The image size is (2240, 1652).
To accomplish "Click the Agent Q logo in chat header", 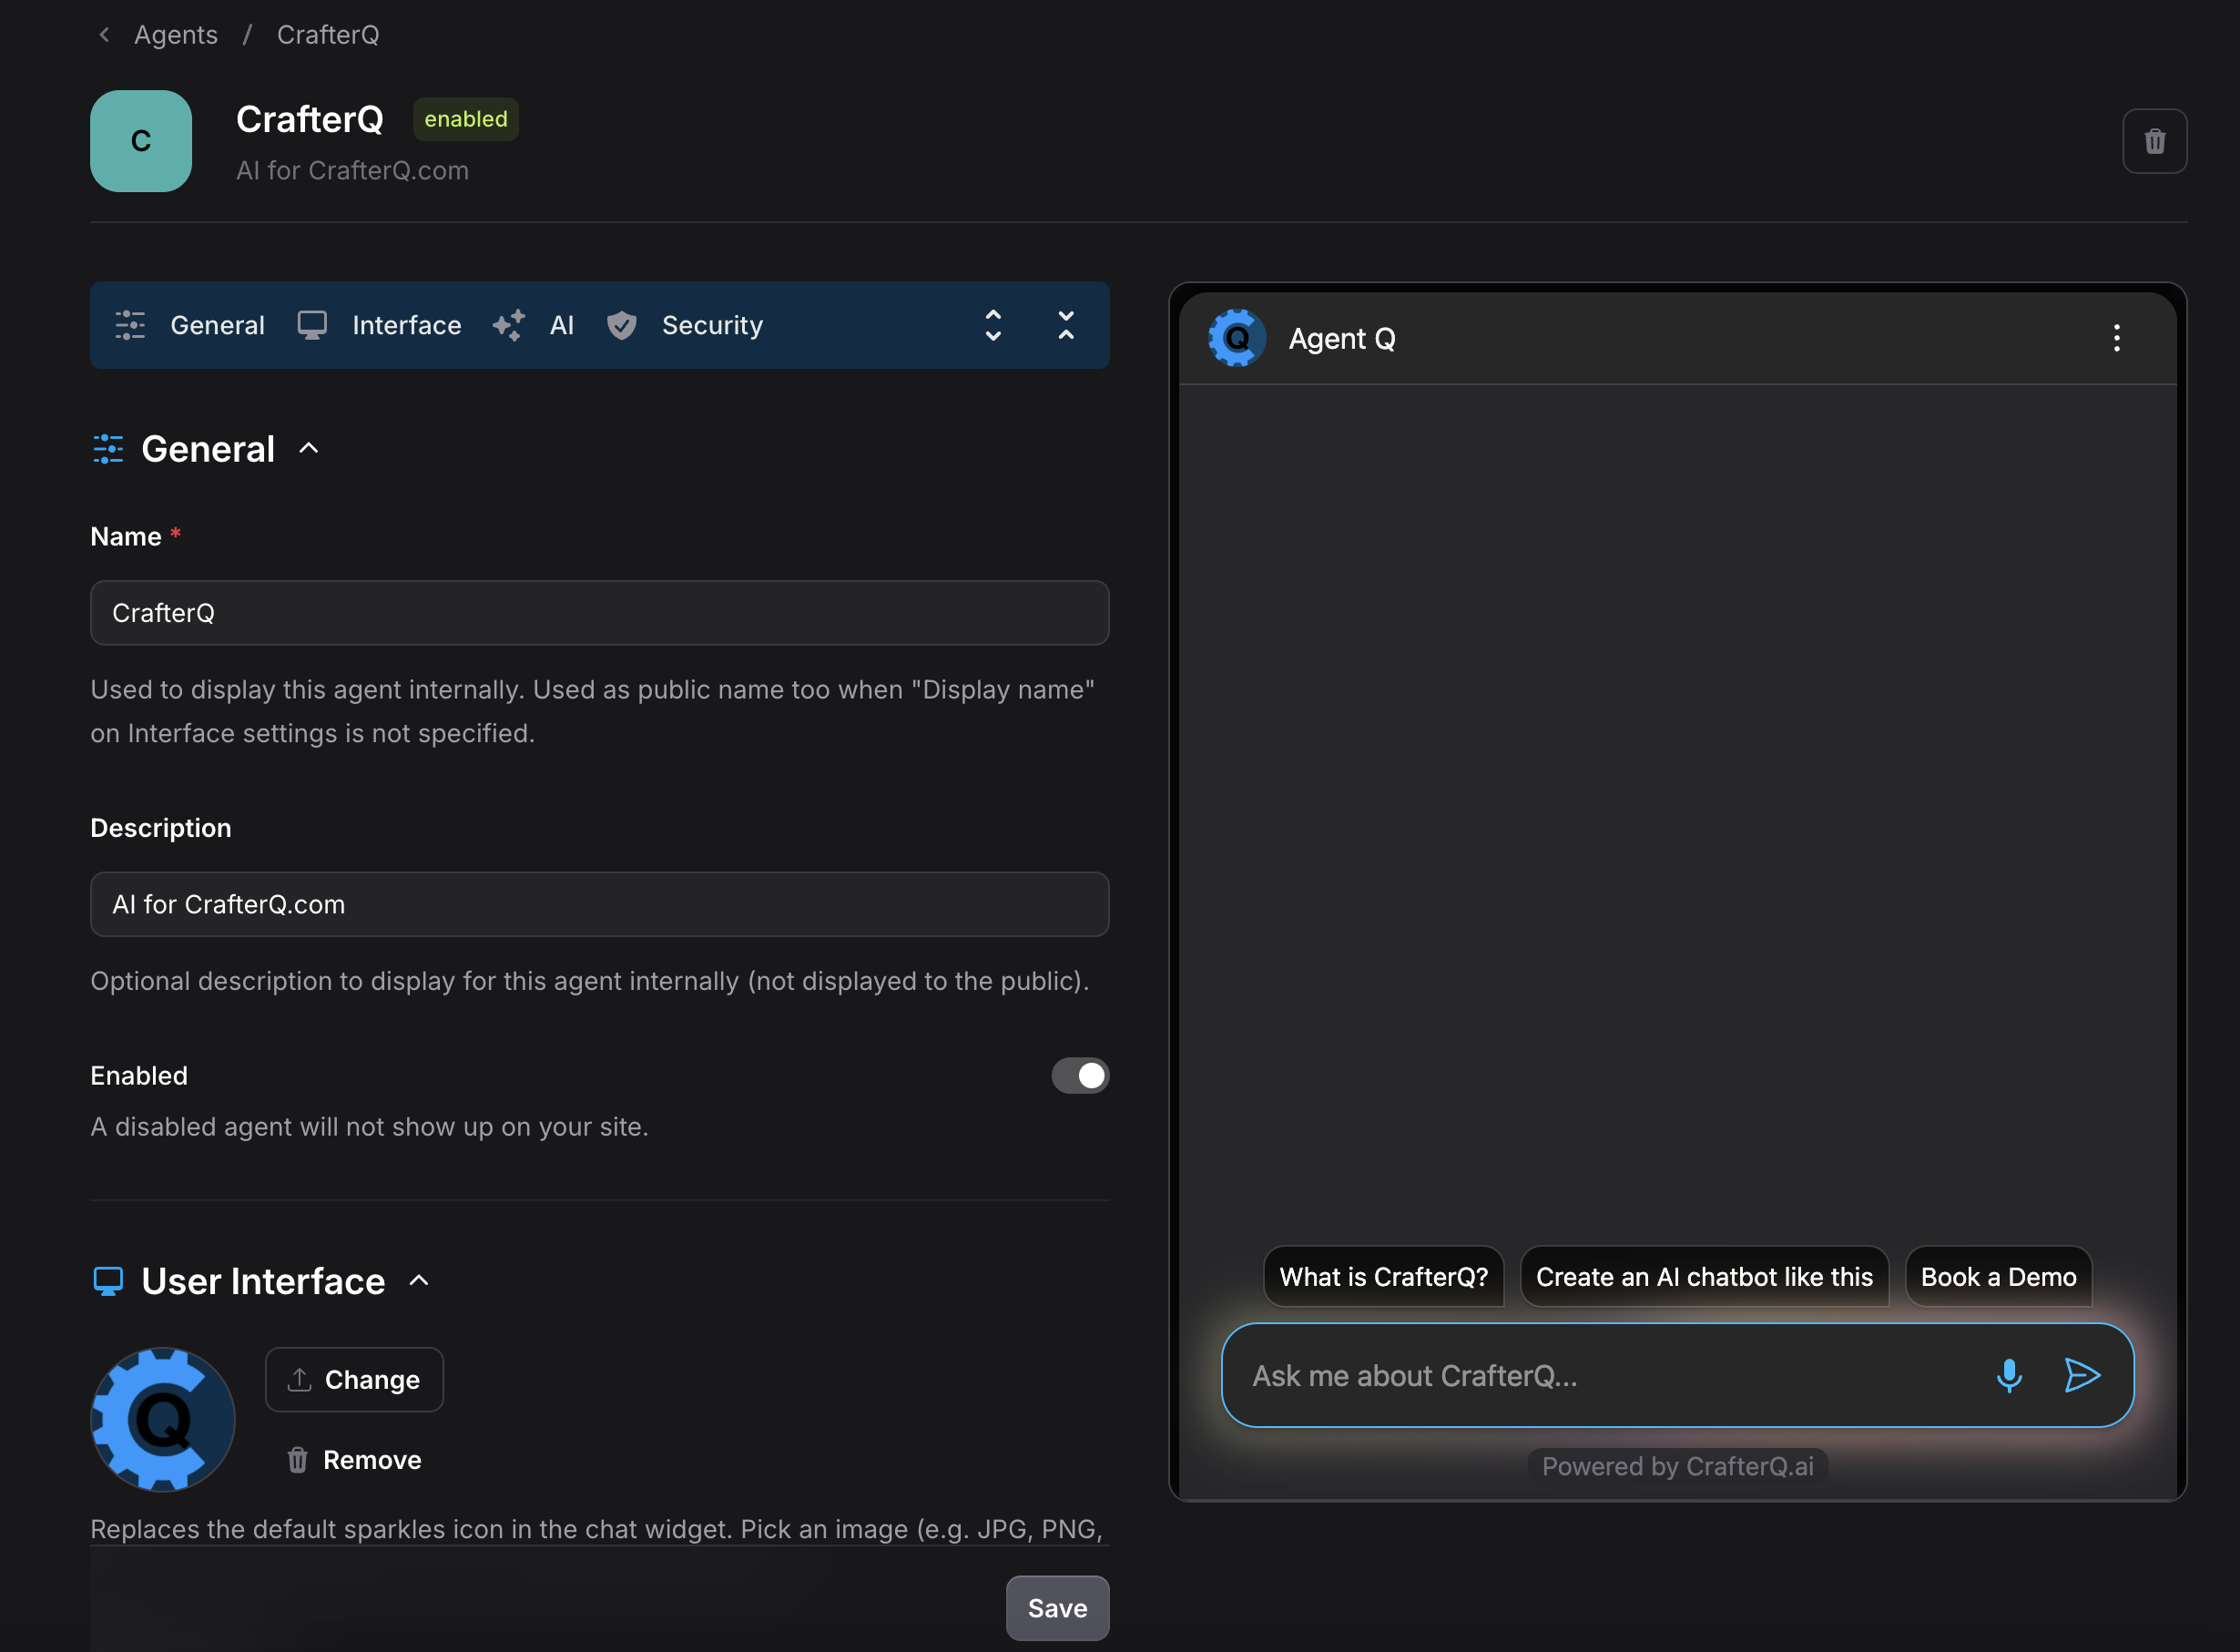I will [x=1237, y=338].
